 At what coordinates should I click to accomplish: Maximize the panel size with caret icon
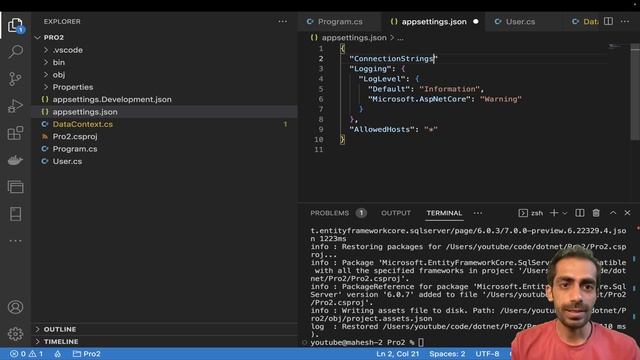pyautogui.click(x=613, y=213)
